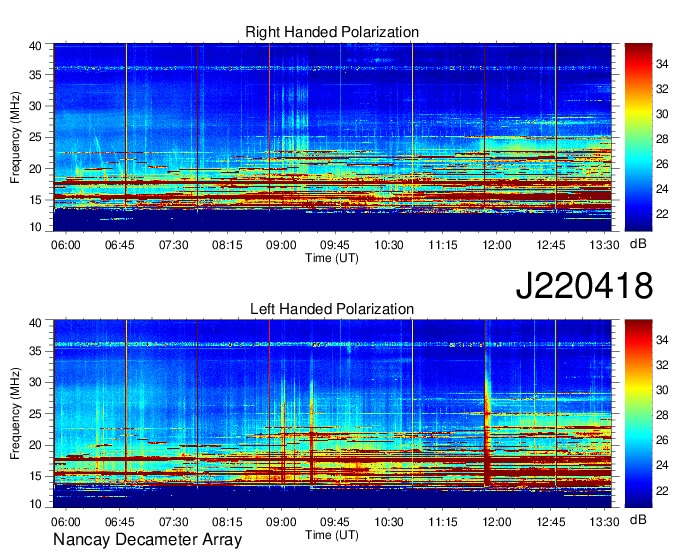Click 25 MHz frequency tick of Right Handed plot

[x=35, y=137]
